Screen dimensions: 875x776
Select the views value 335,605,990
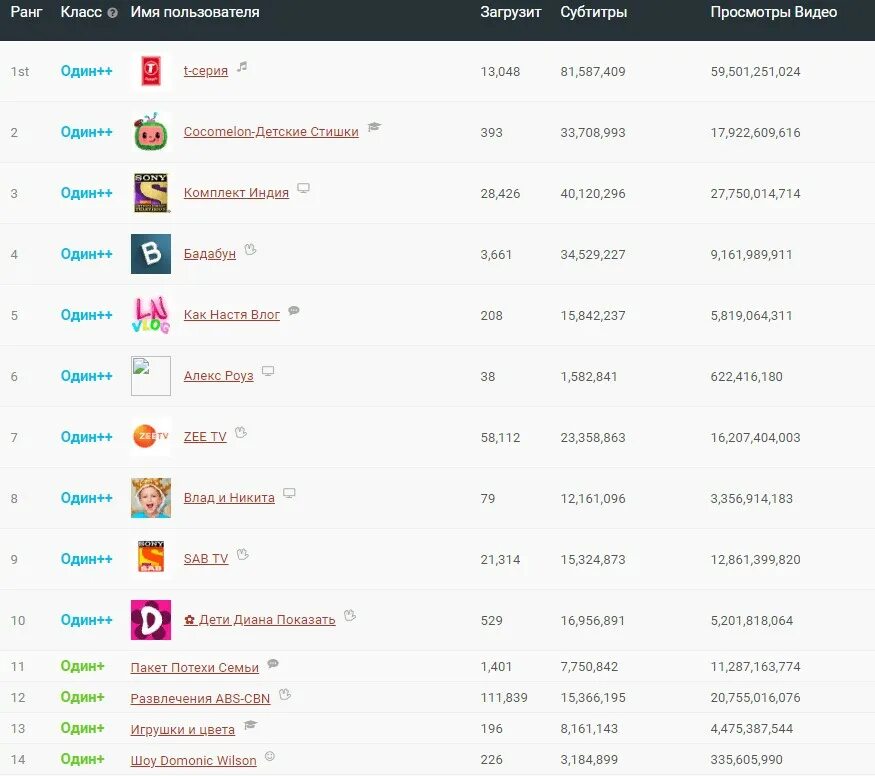point(747,760)
